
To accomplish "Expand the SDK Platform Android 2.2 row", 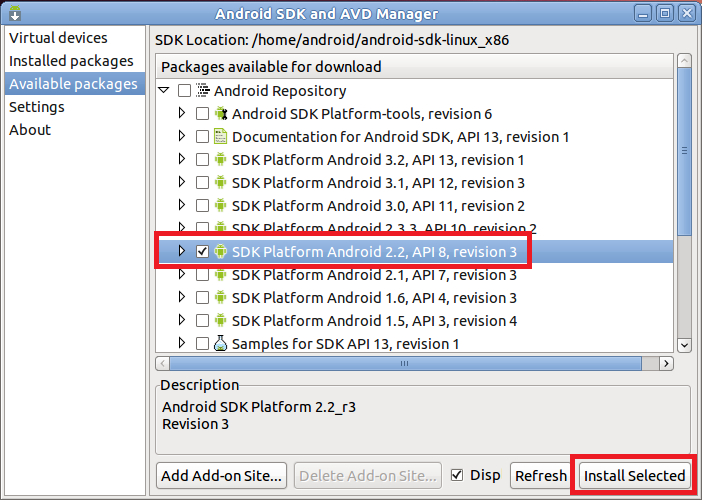I will (182, 251).
